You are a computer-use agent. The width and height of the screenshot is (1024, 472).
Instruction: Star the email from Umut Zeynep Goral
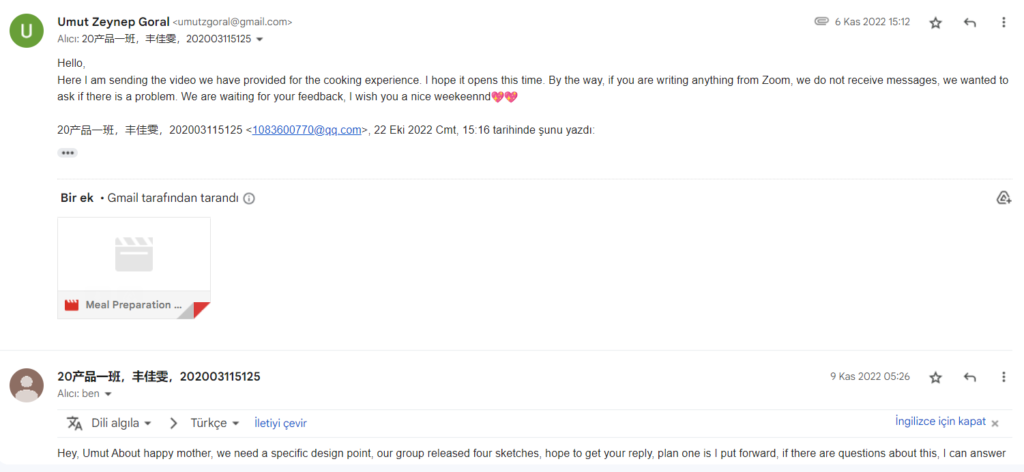pos(936,23)
